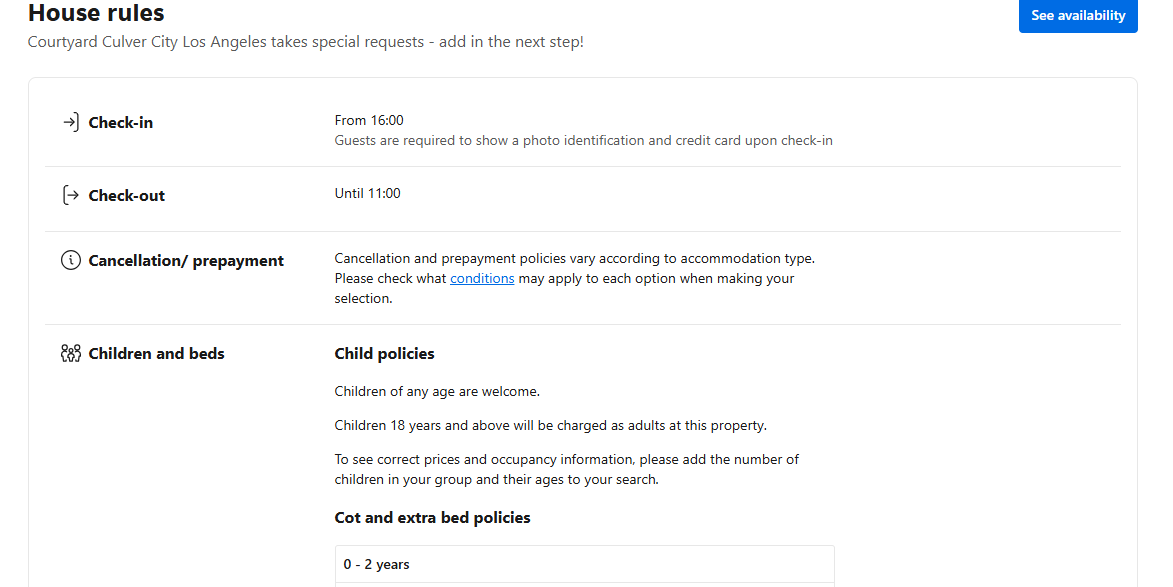Viewport: 1173px width, 587px height.
Task: Click the Cancellation info circle icon
Action: click(x=71, y=260)
